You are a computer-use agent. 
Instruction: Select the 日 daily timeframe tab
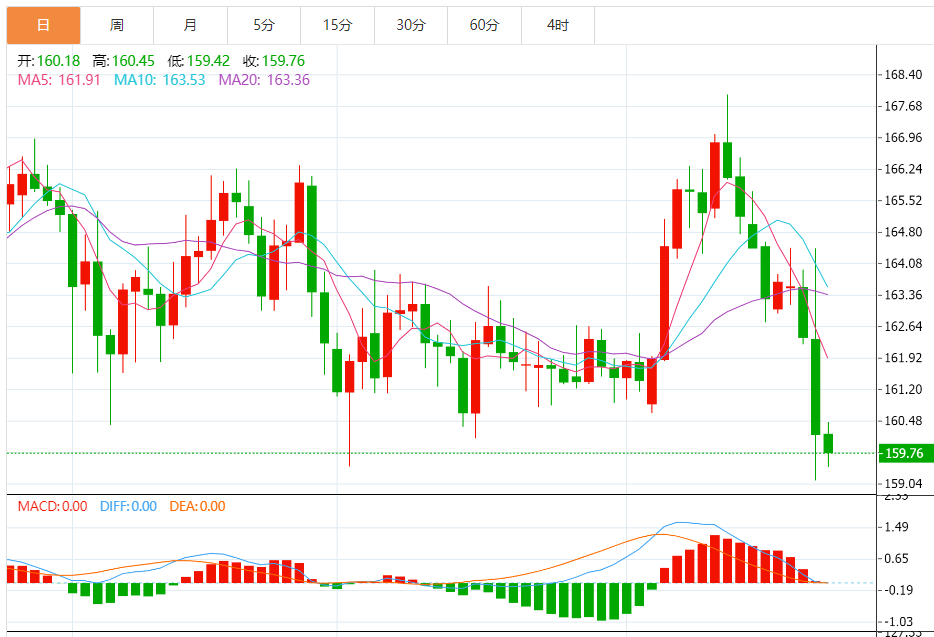click(x=43, y=26)
